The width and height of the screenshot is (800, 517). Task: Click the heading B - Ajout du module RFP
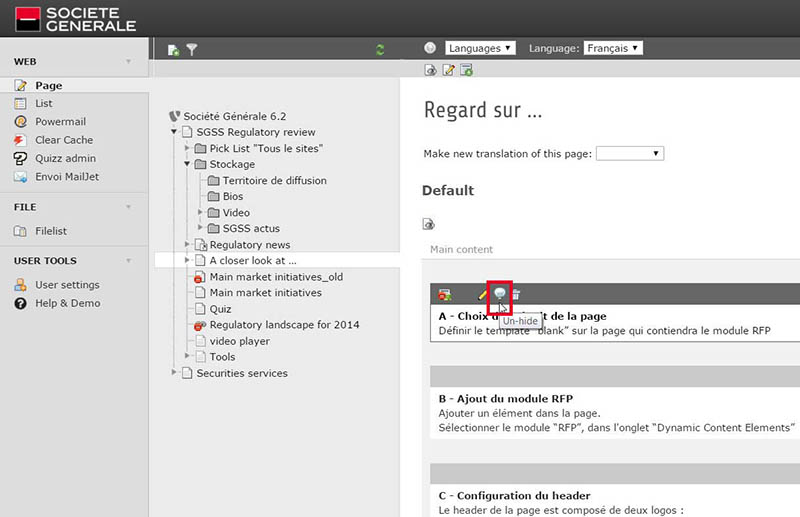(506, 399)
